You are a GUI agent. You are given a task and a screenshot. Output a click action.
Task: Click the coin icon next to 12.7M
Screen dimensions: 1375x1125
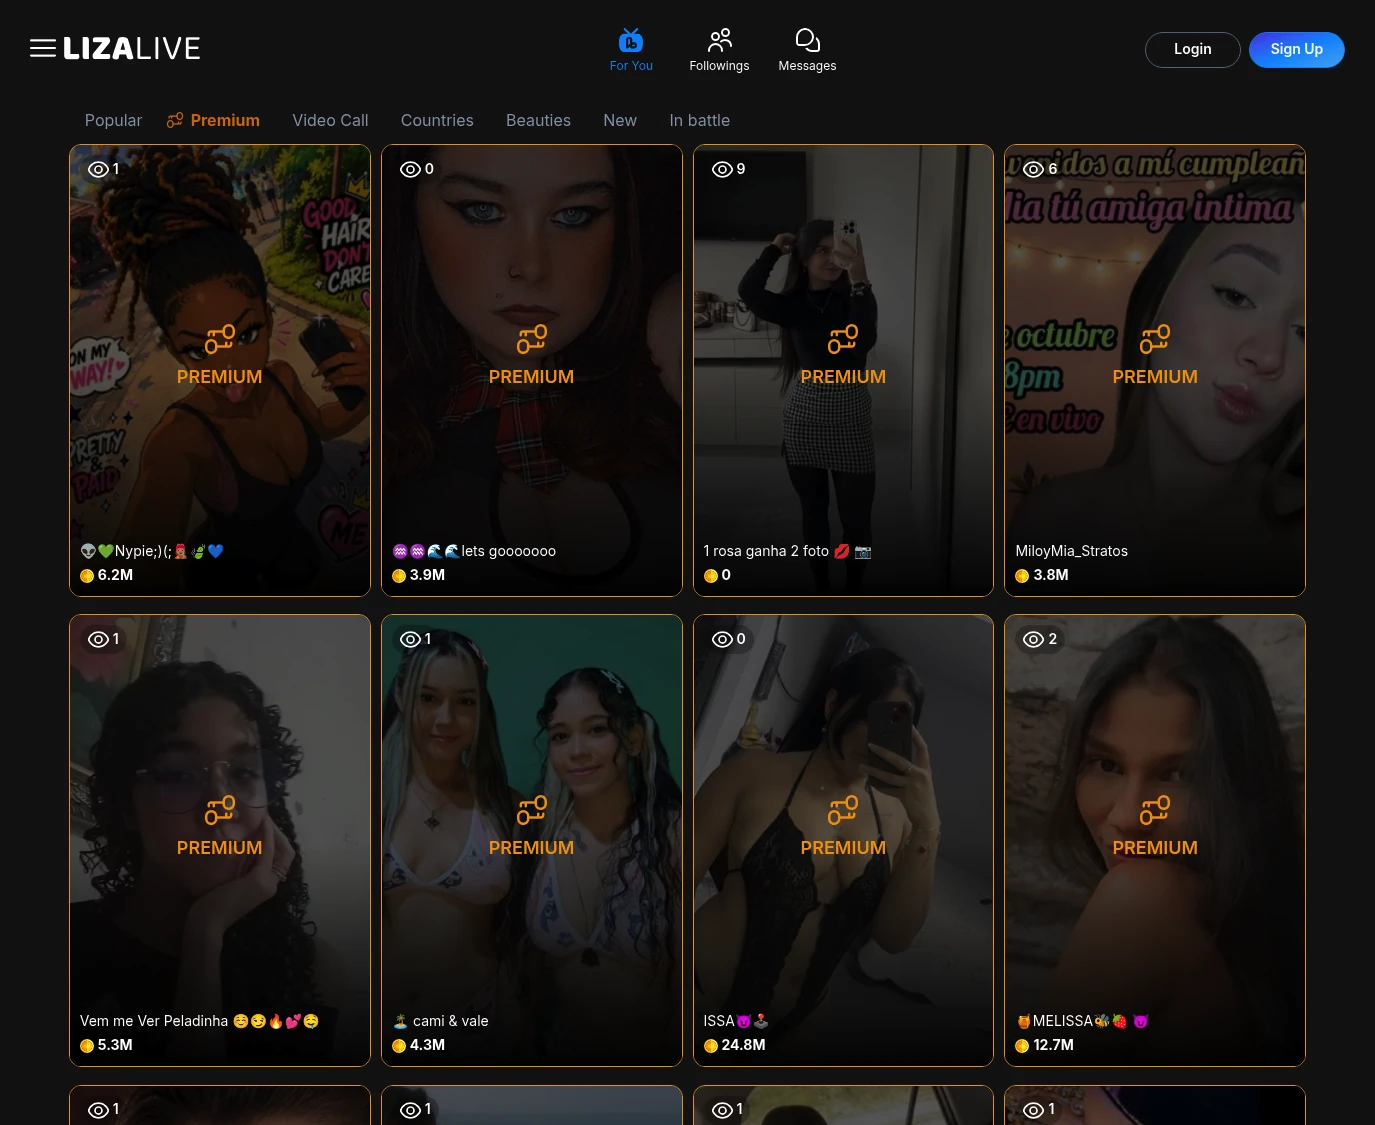pyautogui.click(x=1022, y=1046)
